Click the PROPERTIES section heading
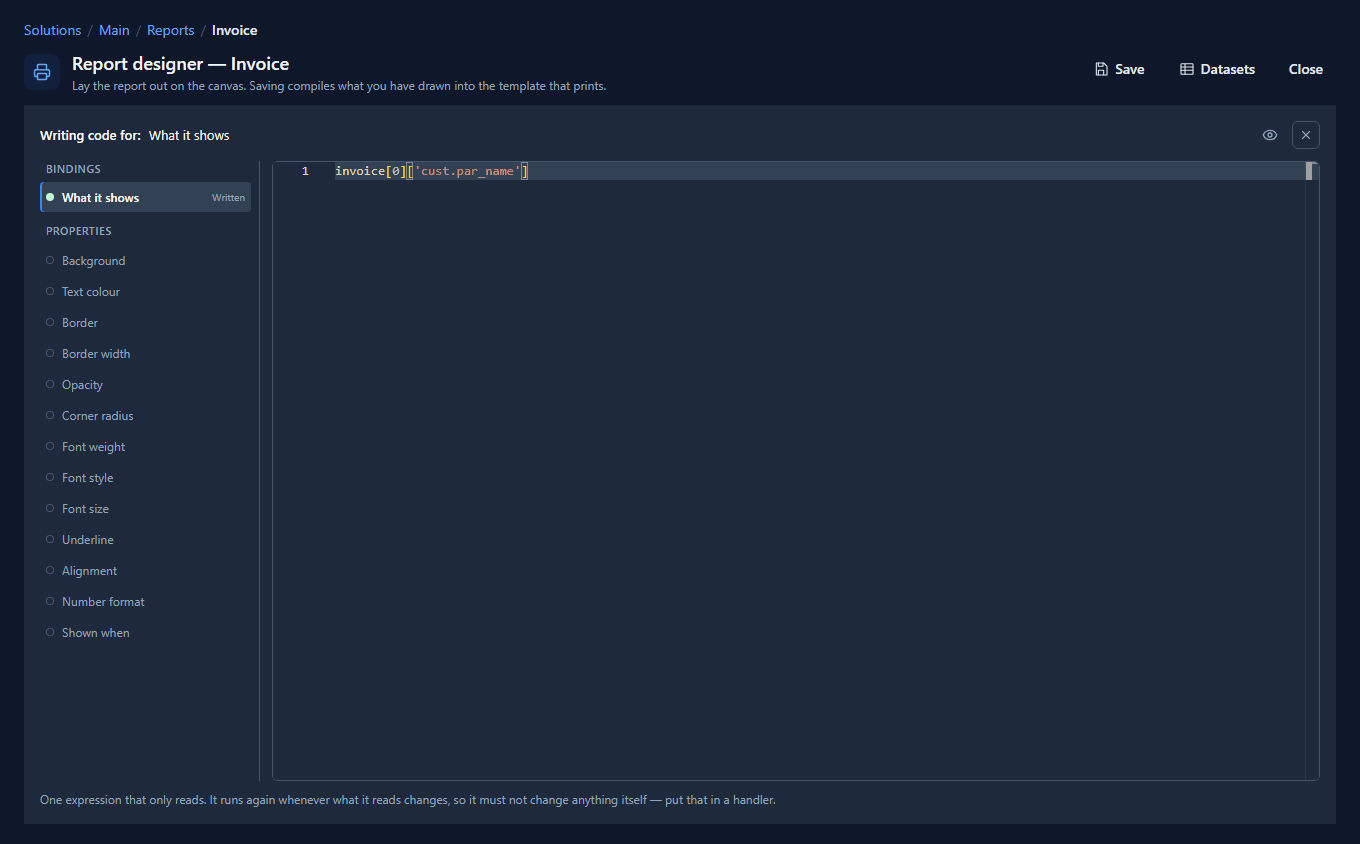1360x844 pixels. [x=79, y=231]
